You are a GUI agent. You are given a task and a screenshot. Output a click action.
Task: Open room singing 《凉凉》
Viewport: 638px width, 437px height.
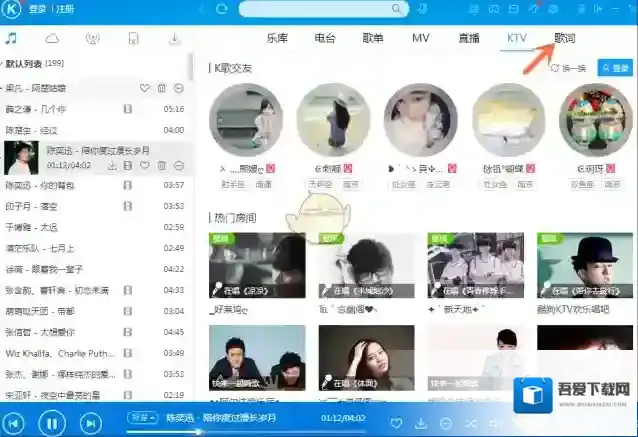tap(257, 265)
